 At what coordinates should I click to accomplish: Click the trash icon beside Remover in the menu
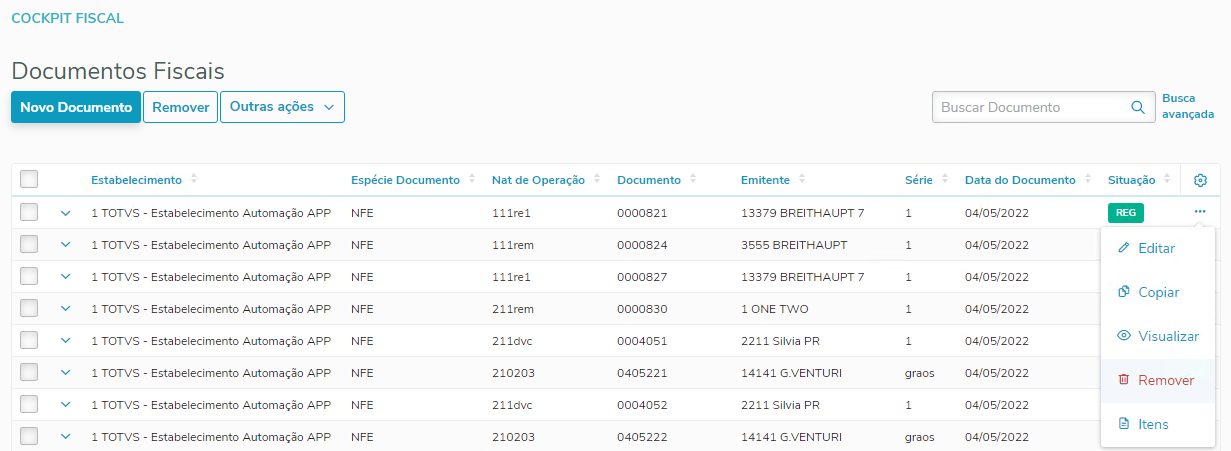coord(1124,380)
